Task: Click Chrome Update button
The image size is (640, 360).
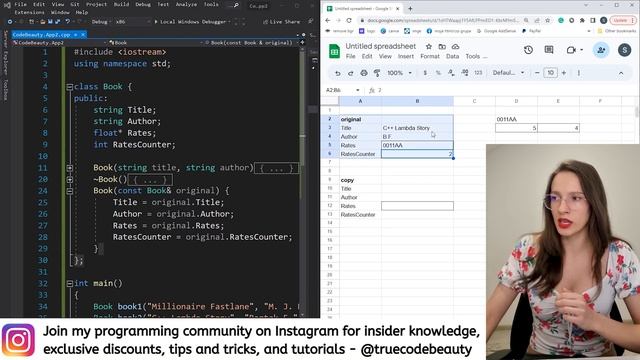Action: pyautogui.click(x=622, y=20)
